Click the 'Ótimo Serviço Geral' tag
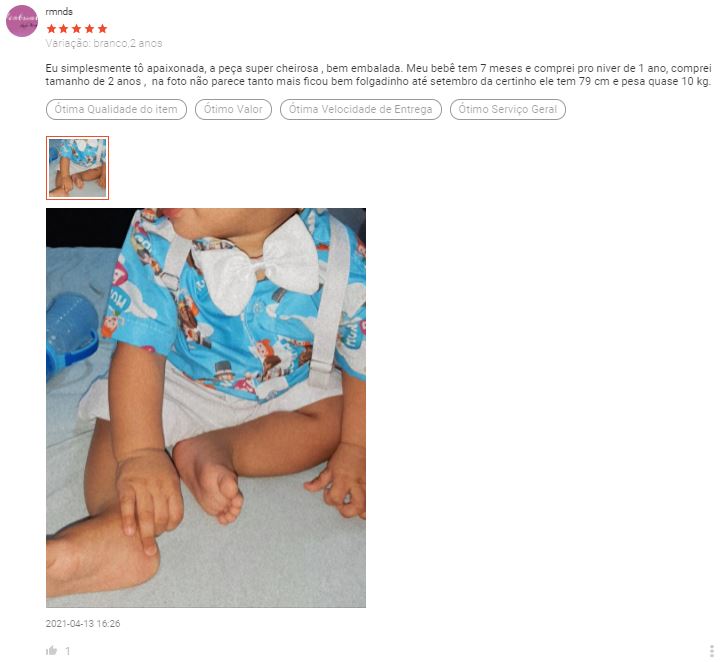 507,110
